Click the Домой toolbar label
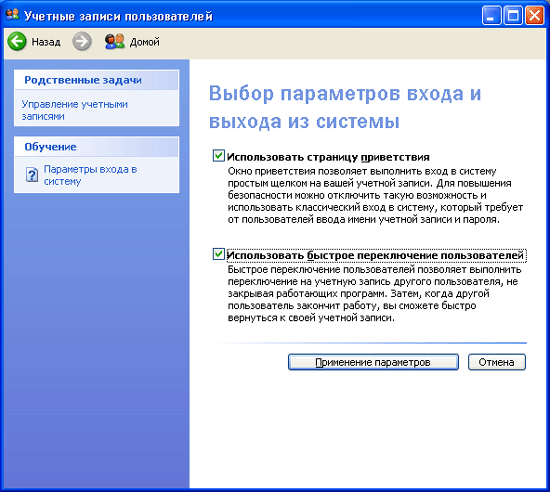Screen dimensions: 550x492 coord(145,42)
